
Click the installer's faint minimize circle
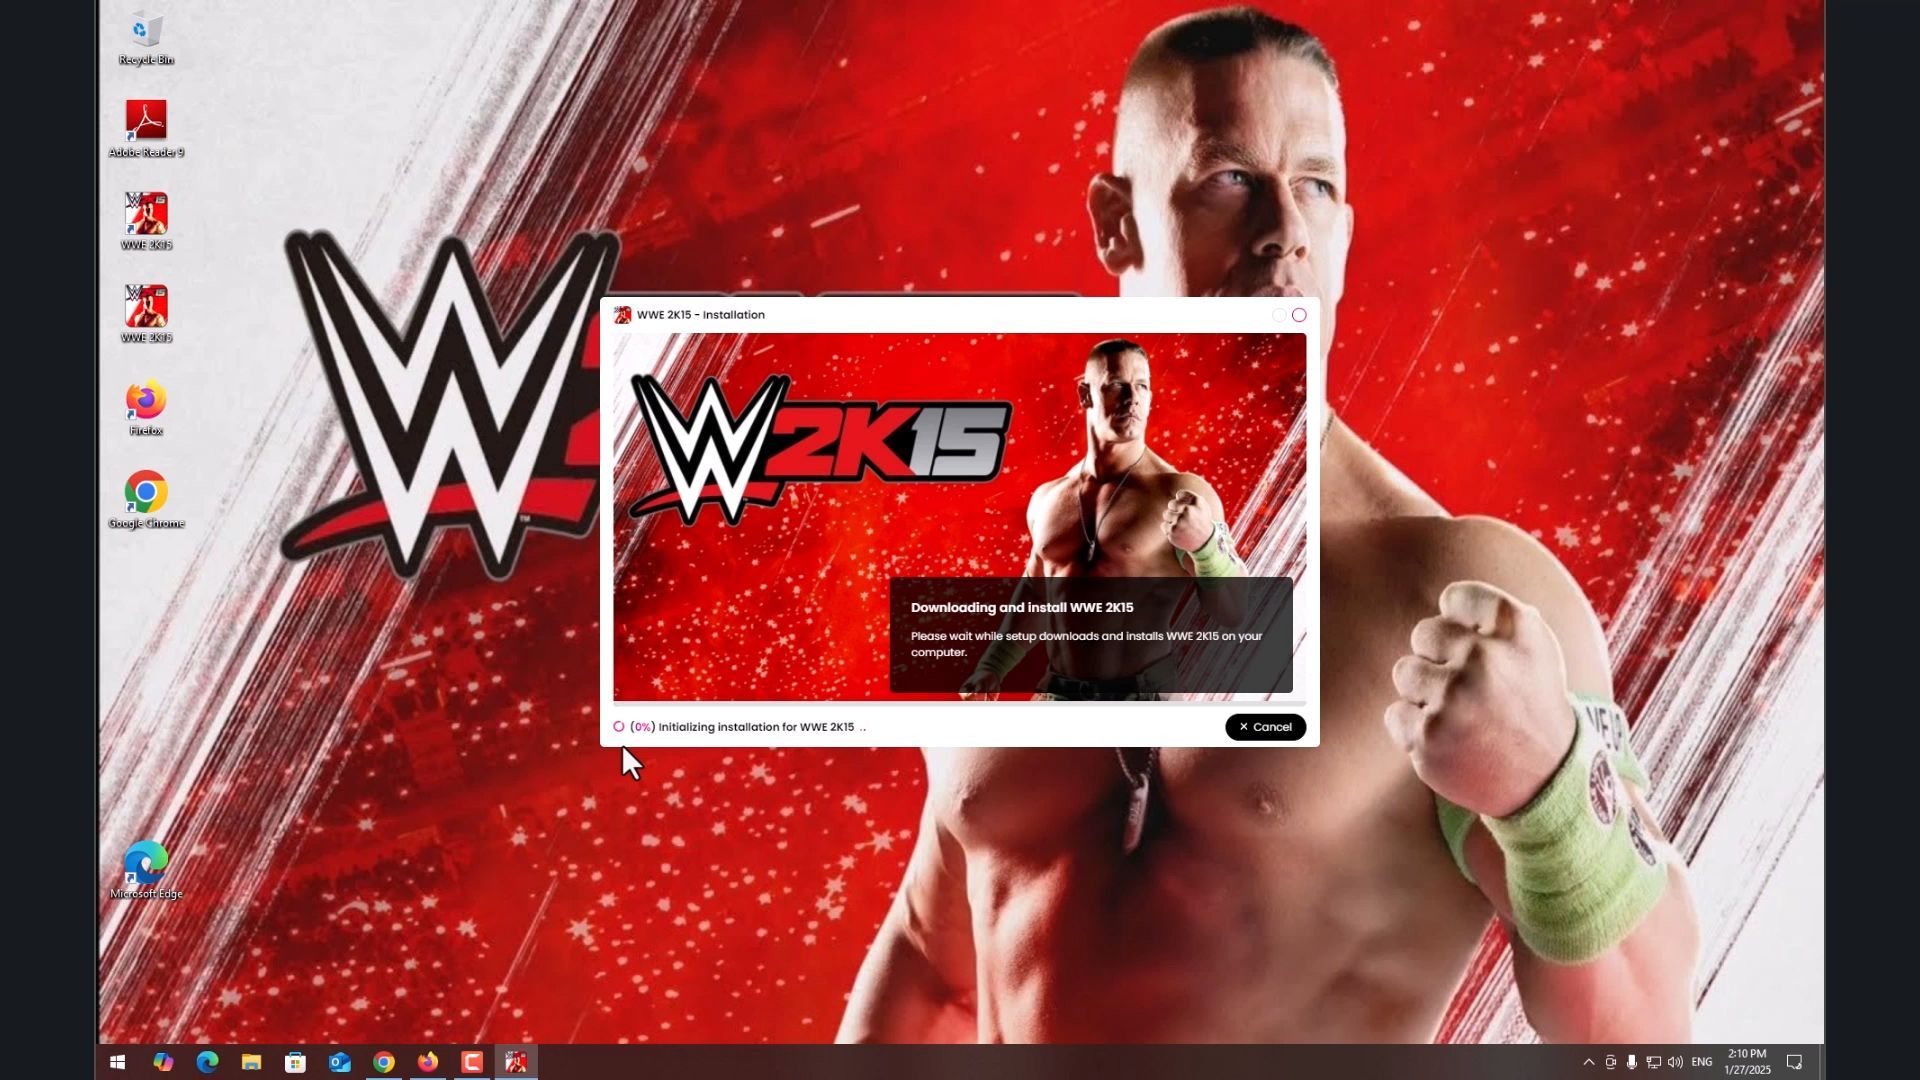pyautogui.click(x=1279, y=315)
